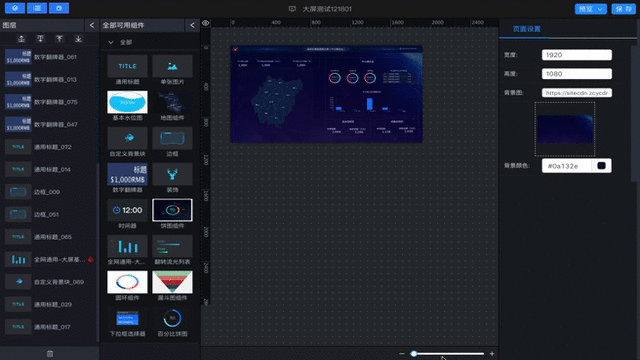Select layer 通用标题_029
This screenshot has width=640, height=360.
49,304
